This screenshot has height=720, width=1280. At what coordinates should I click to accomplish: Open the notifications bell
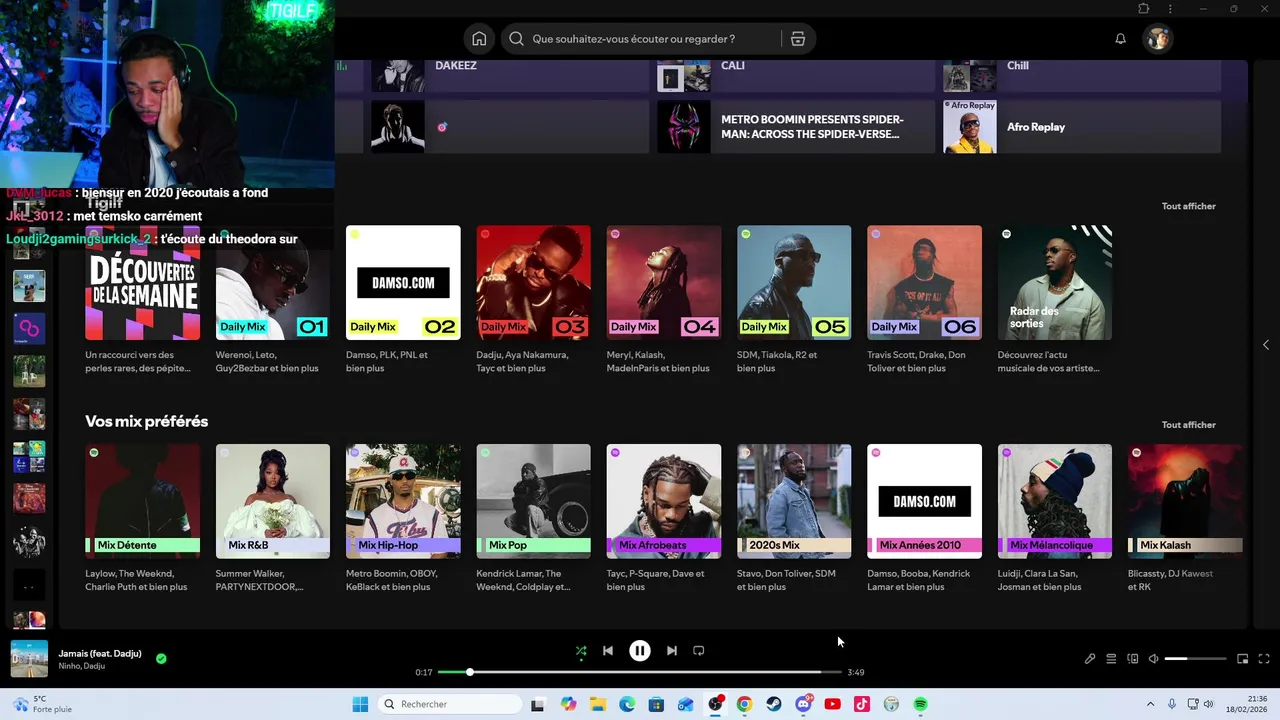(1120, 39)
